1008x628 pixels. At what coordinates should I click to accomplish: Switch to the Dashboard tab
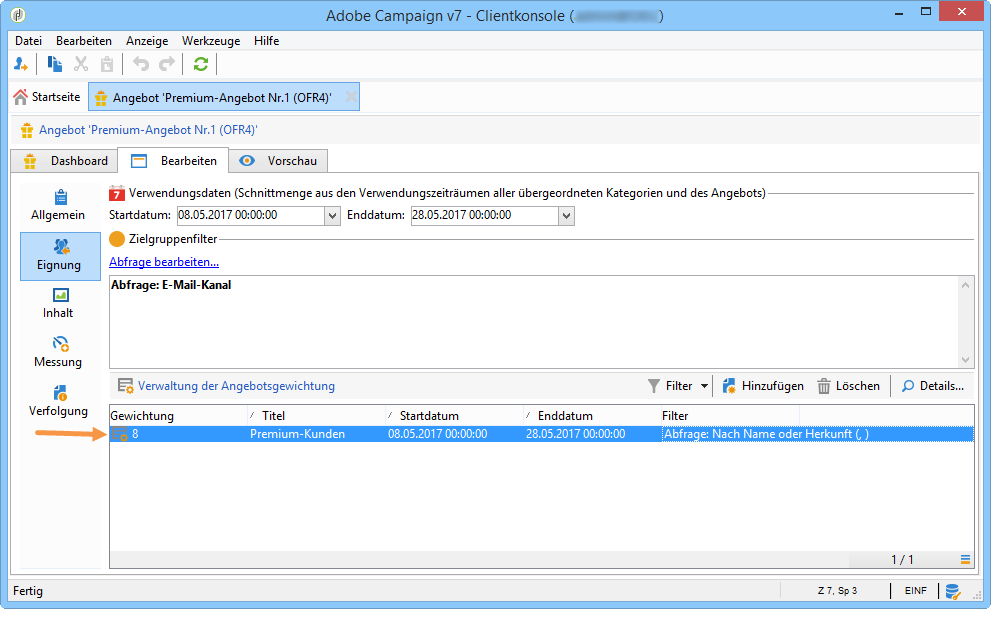coord(65,161)
